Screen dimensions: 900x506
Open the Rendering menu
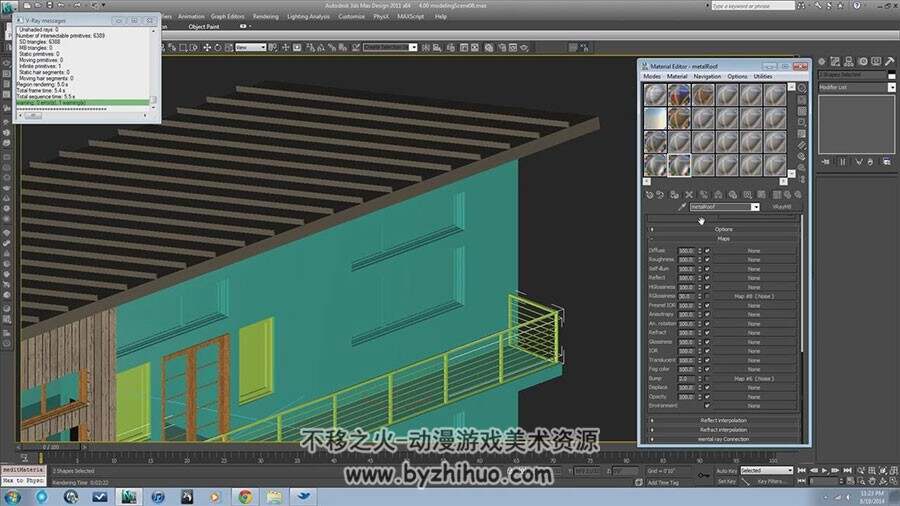(266, 17)
